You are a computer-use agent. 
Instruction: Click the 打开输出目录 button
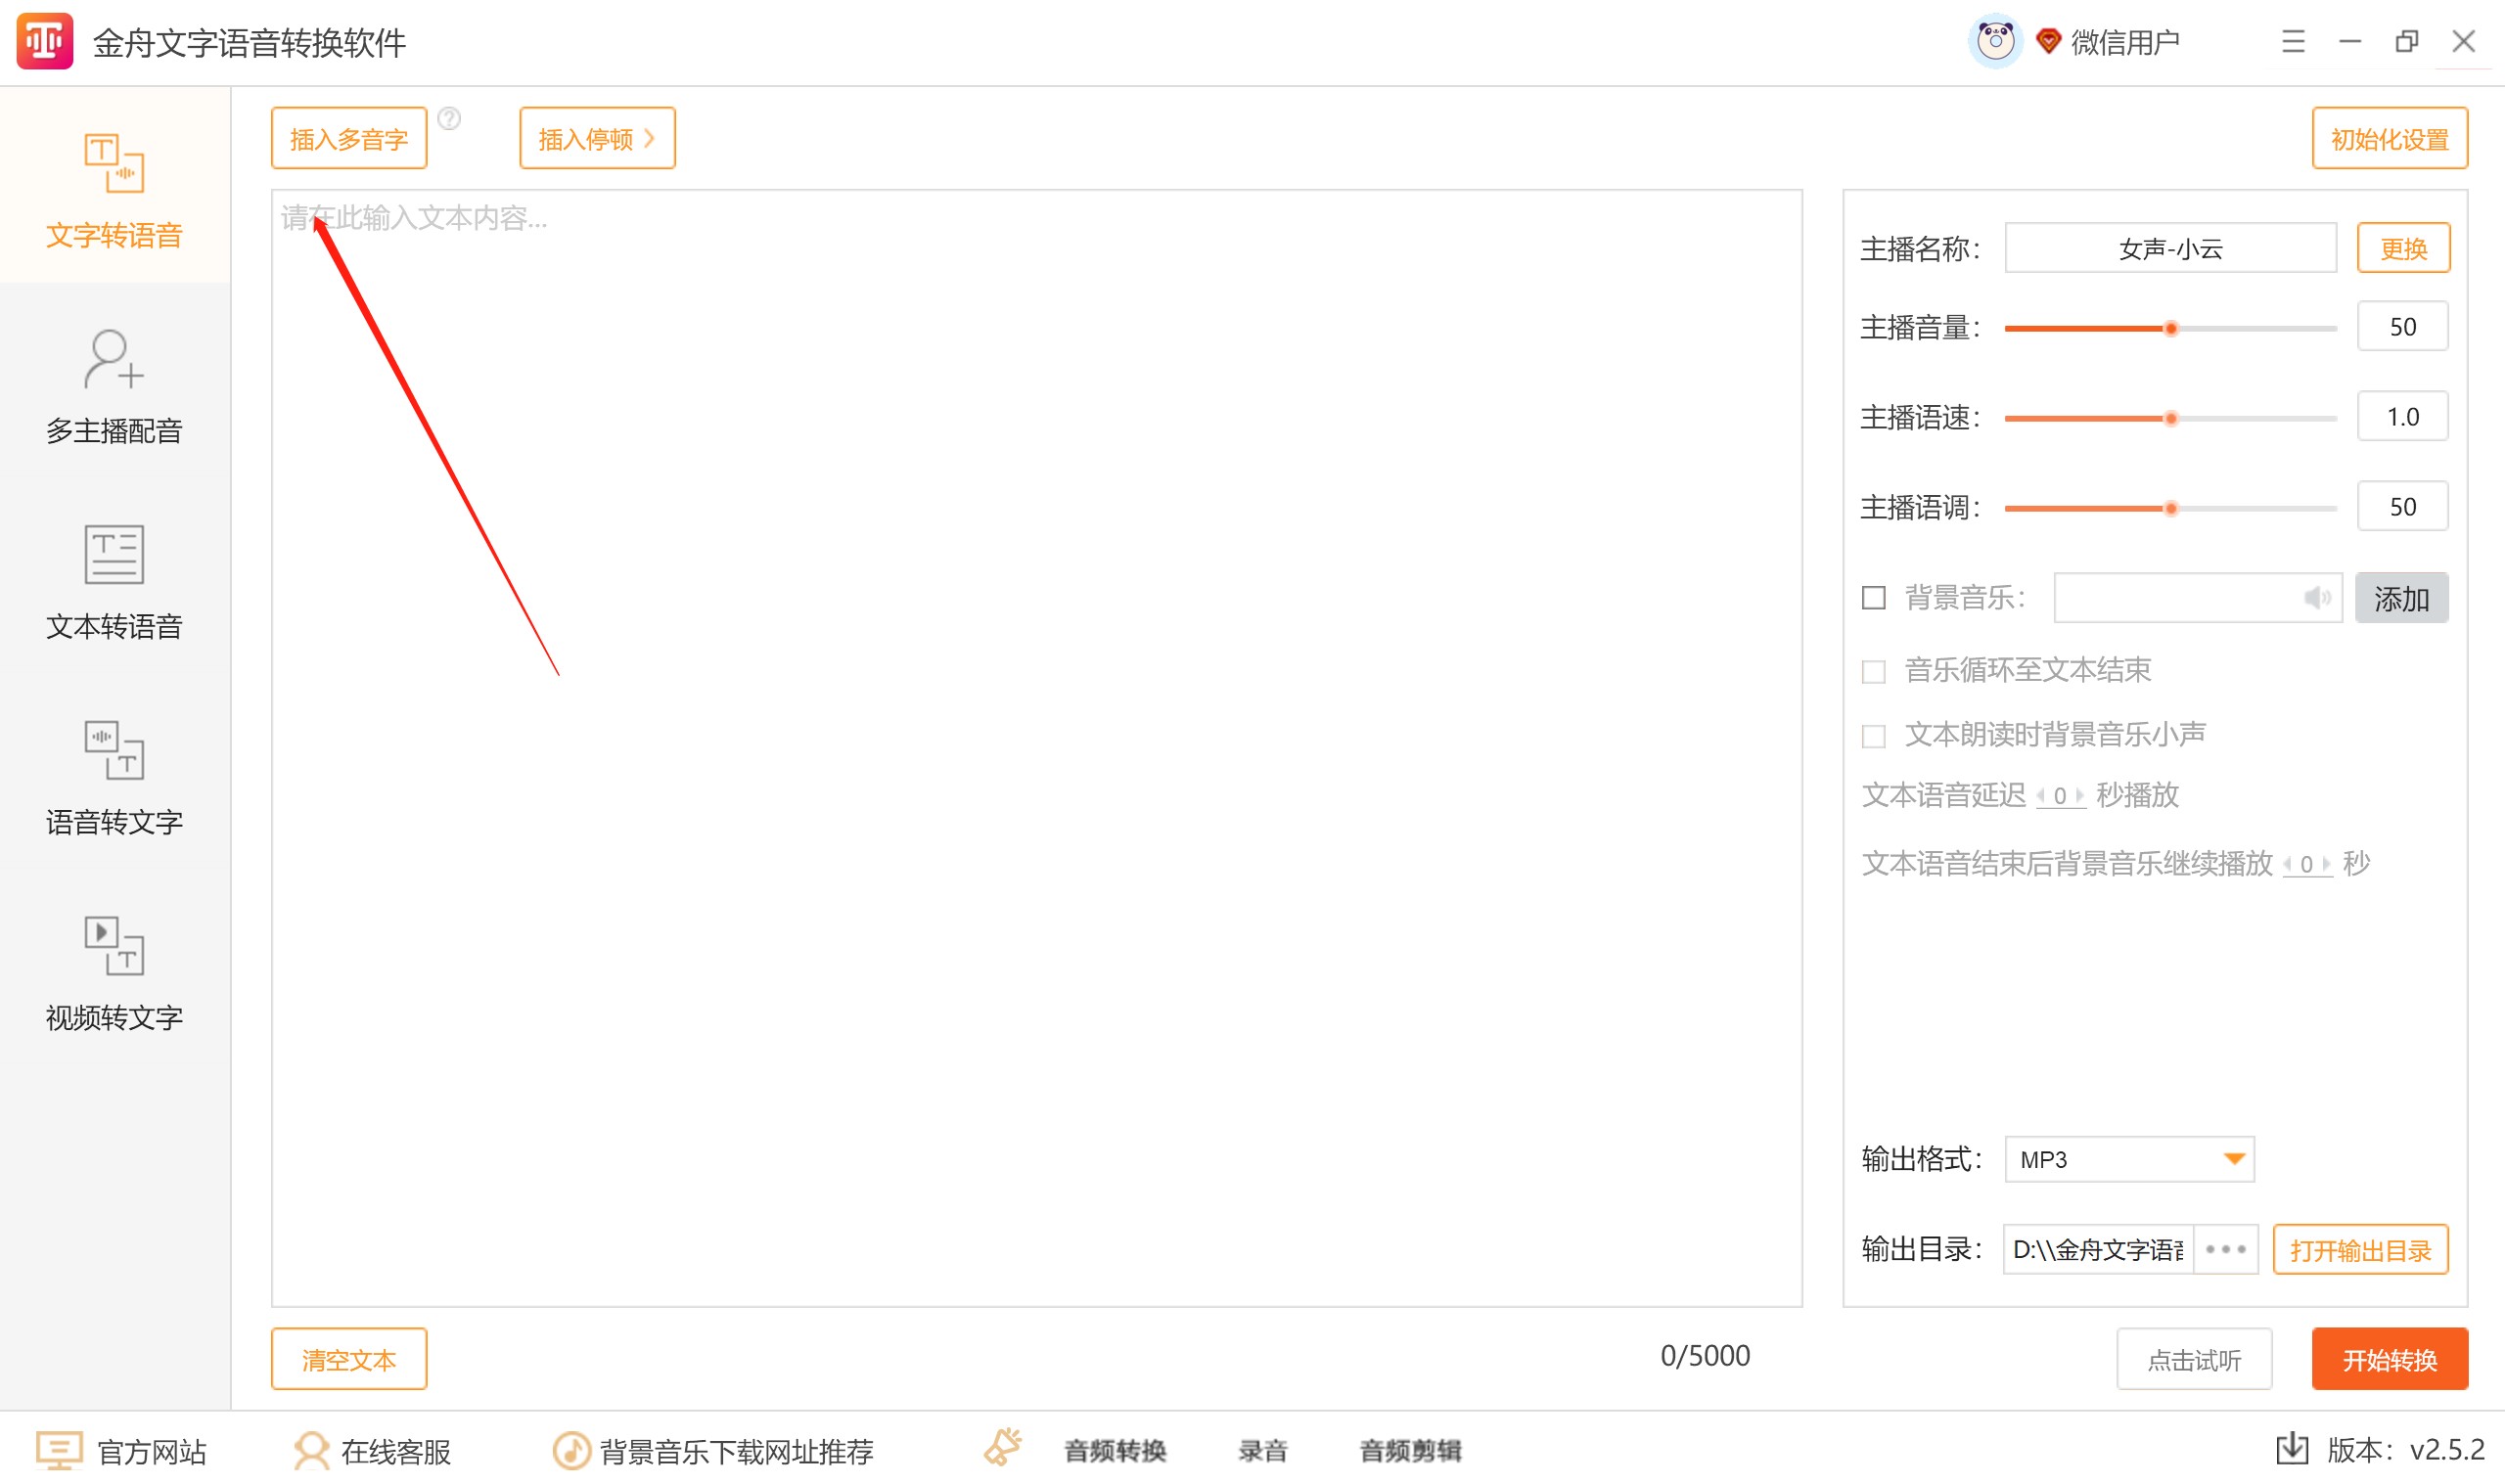coord(2360,1249)
